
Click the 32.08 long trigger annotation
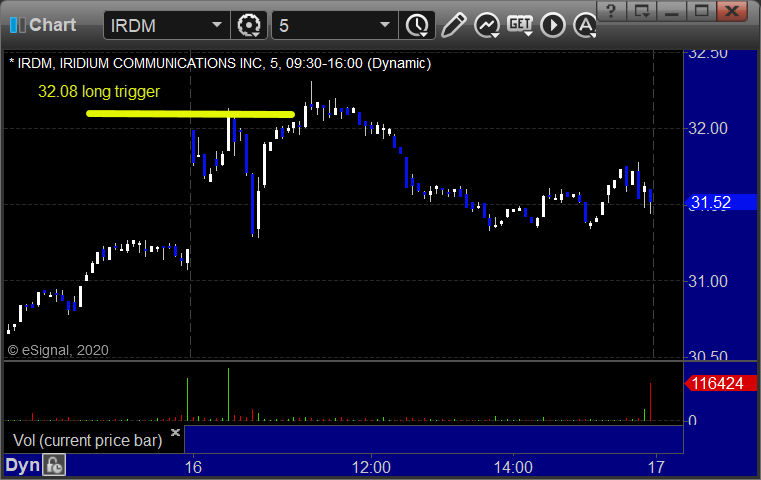99,91
